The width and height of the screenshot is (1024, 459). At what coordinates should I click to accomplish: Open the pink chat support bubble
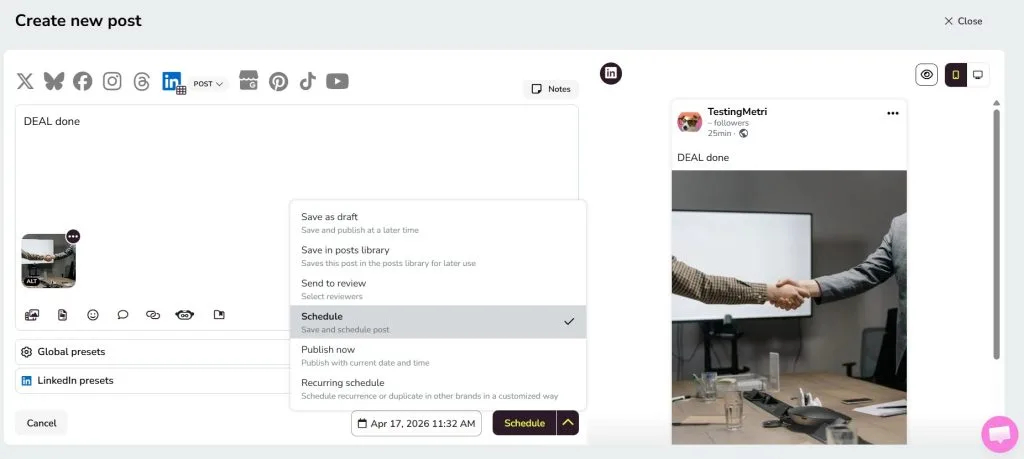pyautogui.click(x=1000, y=434)
